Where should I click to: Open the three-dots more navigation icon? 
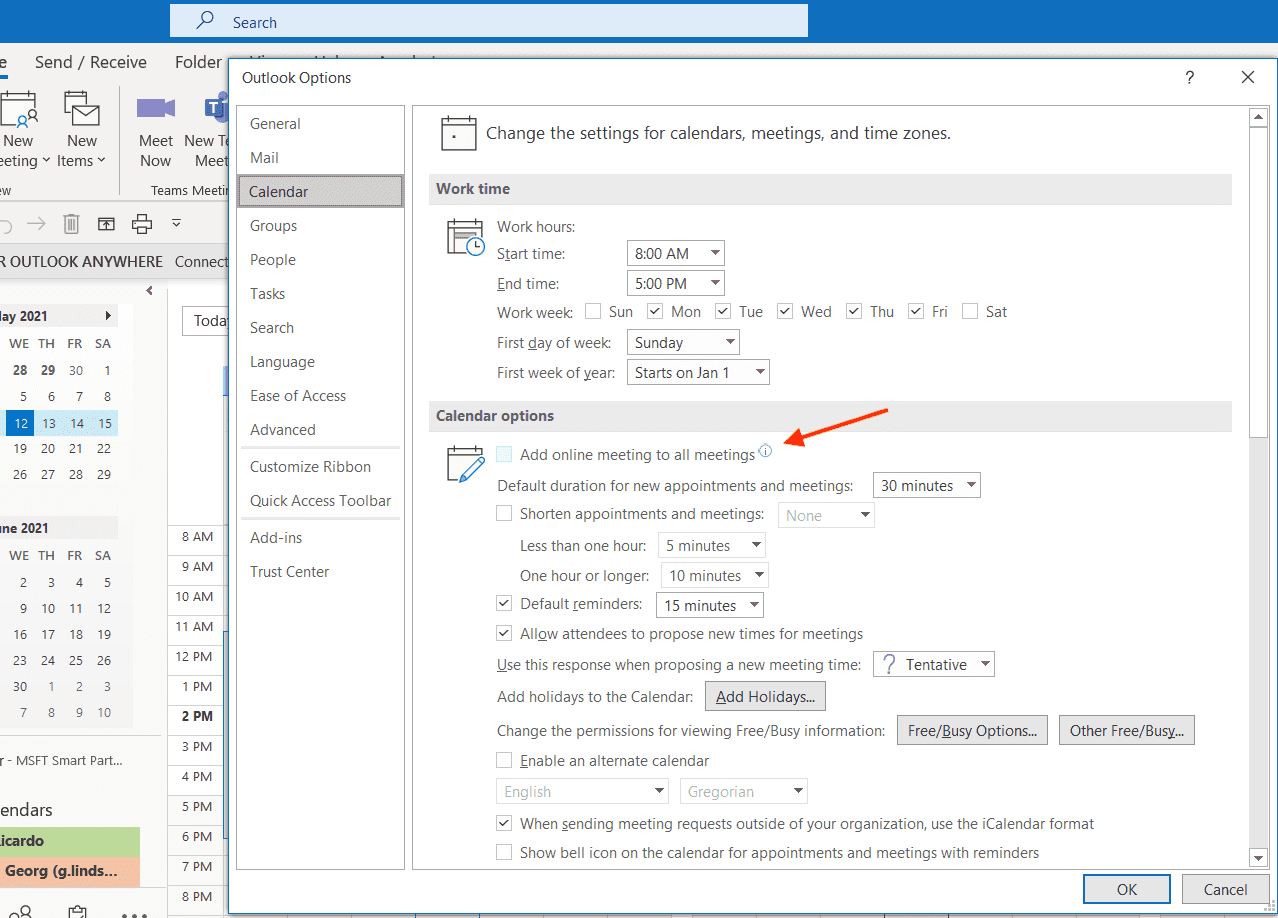tap(134, 910)
